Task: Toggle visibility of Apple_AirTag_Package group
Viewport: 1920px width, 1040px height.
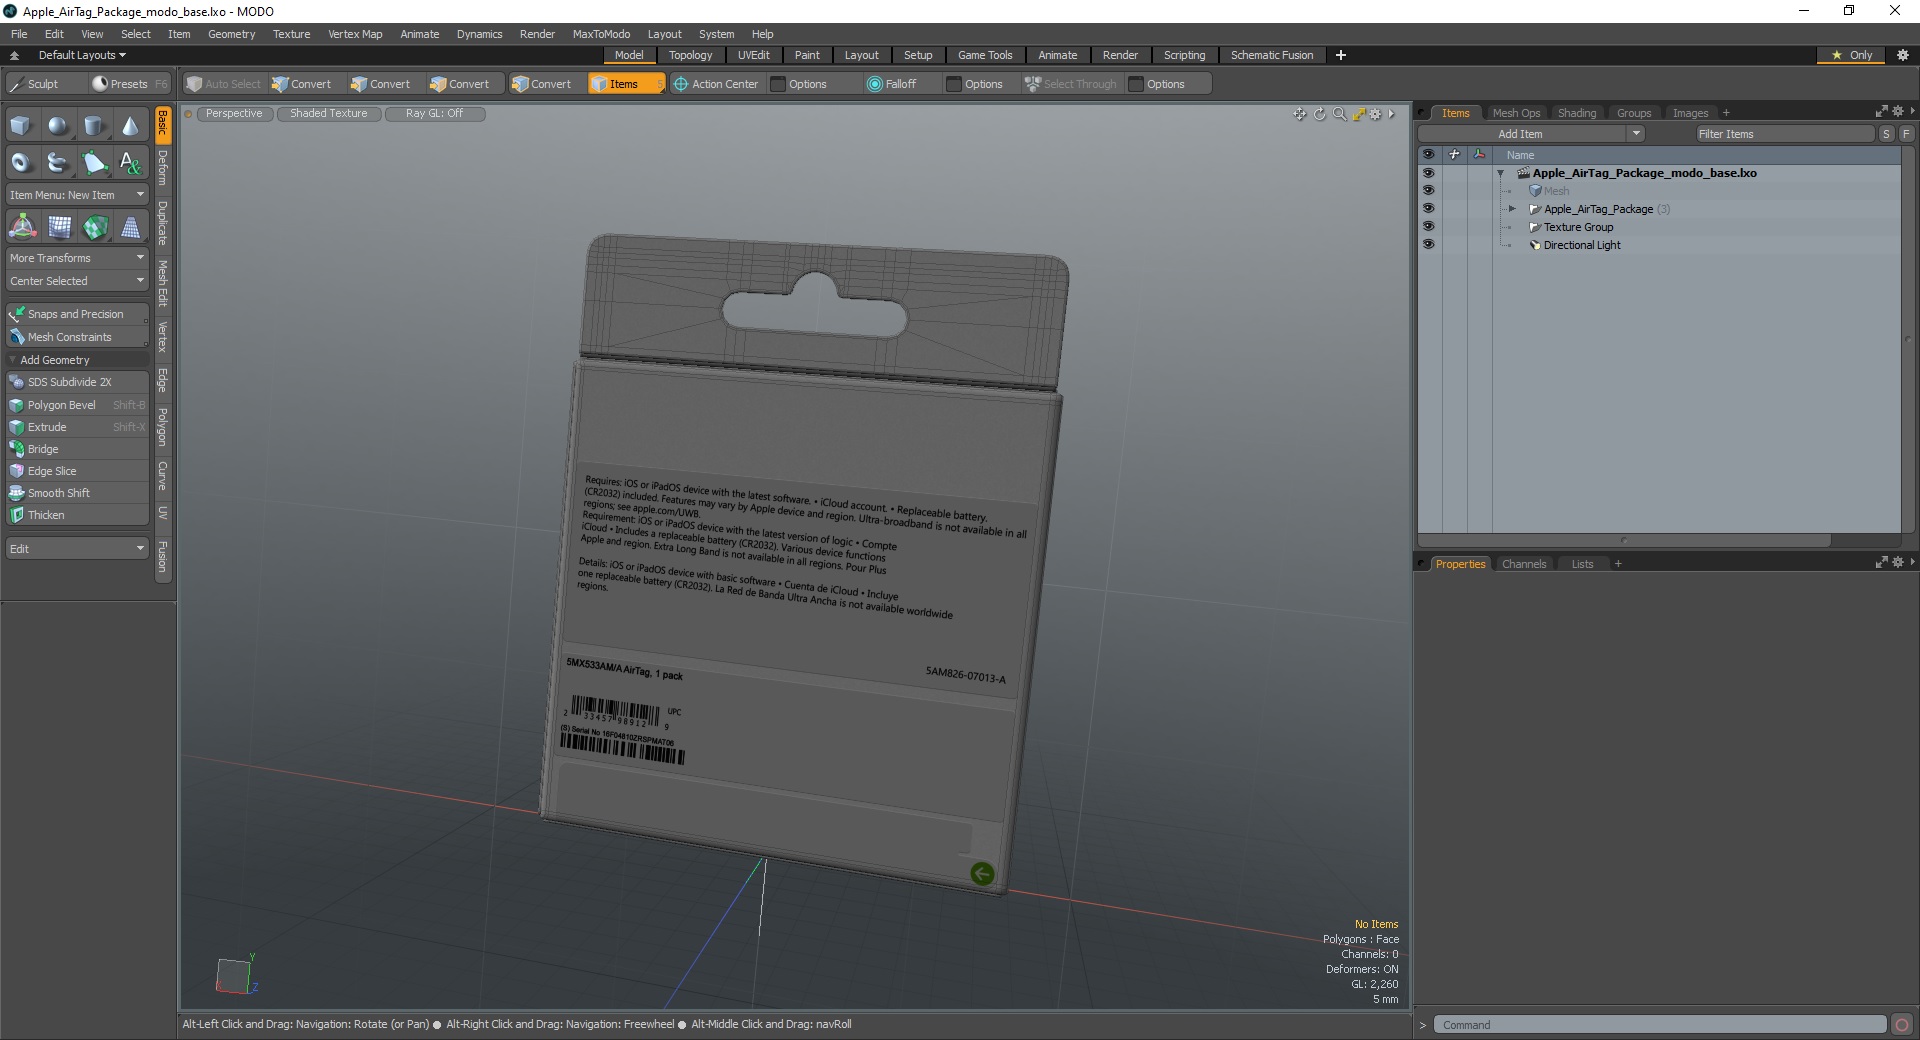Action: (x=1428, y=209)
